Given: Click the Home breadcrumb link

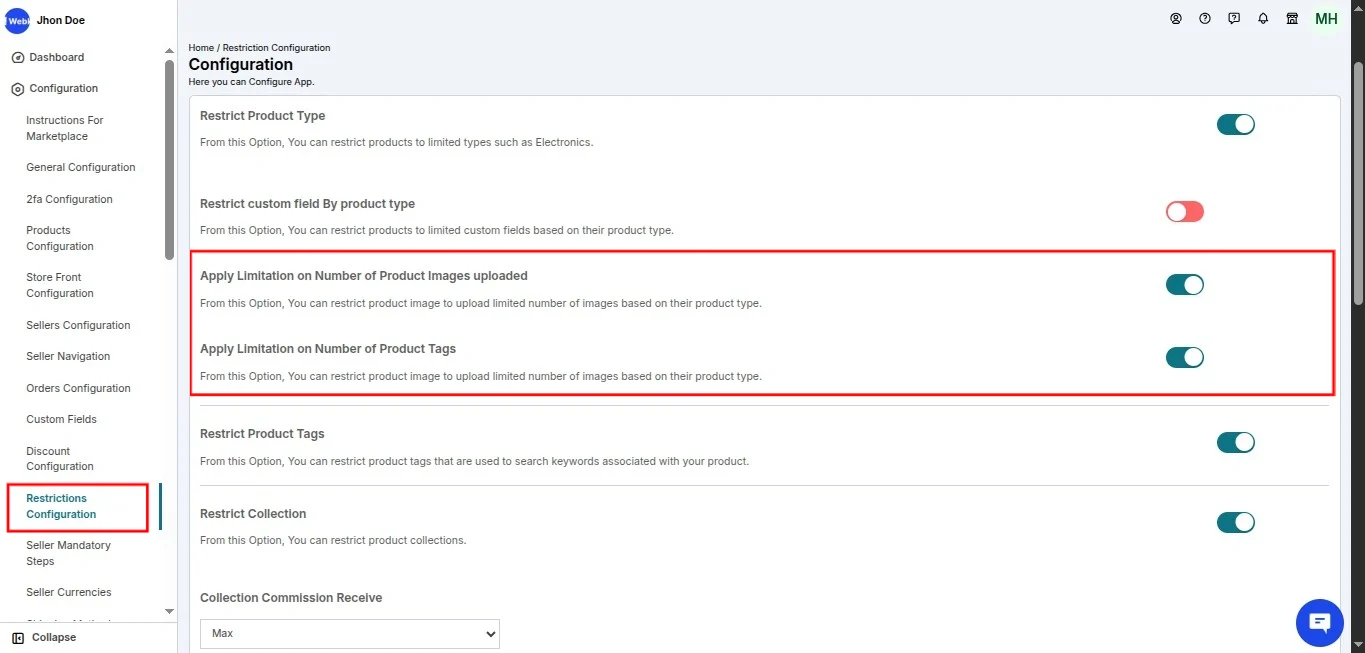Looking at the screenshot, I should coord(201,48).
